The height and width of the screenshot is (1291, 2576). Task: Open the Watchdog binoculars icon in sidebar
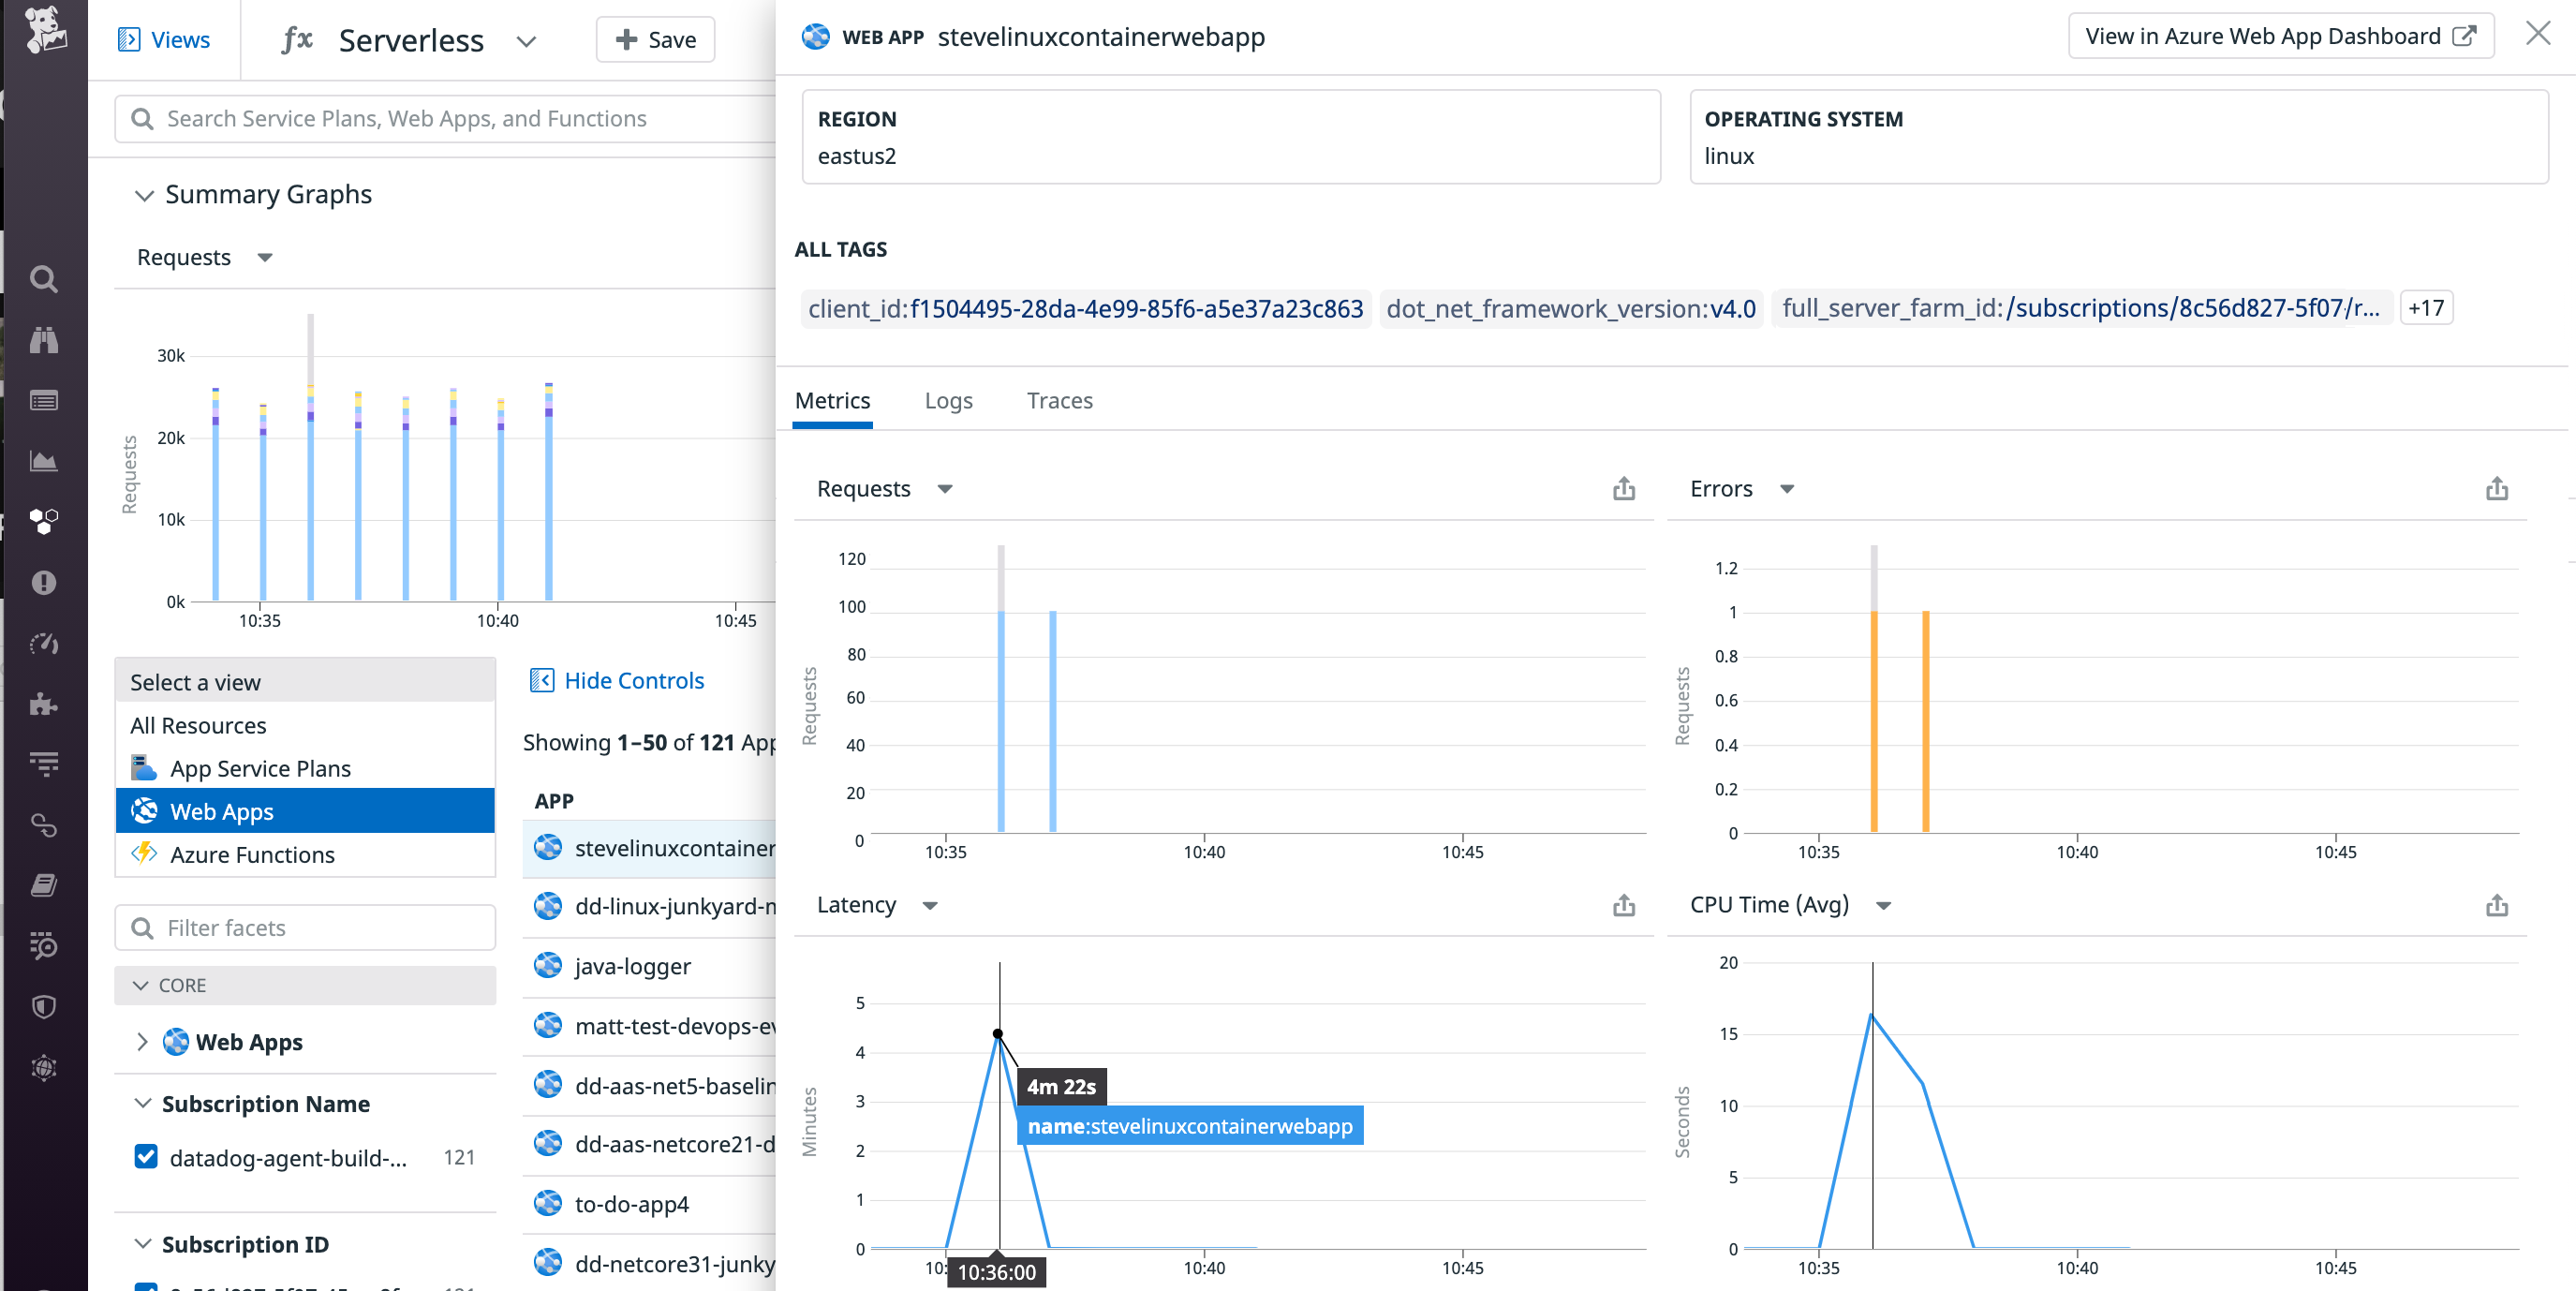tap(44, 340)
